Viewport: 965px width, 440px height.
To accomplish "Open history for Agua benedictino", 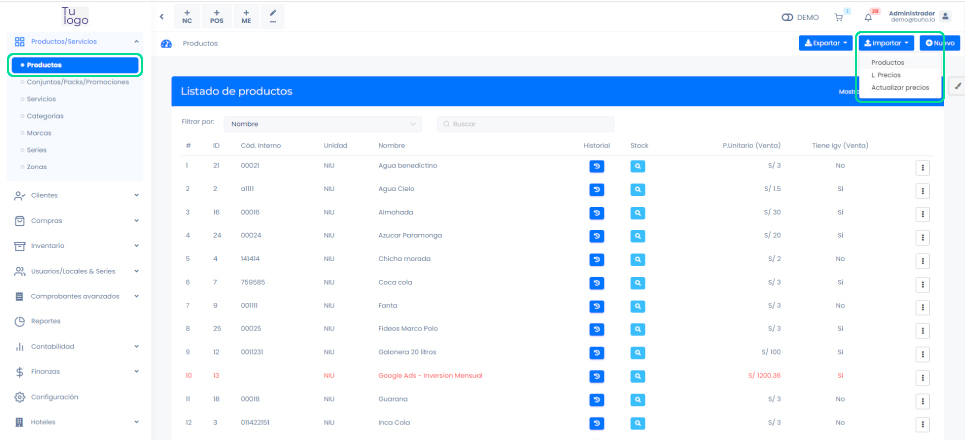I will pos(597,165).
